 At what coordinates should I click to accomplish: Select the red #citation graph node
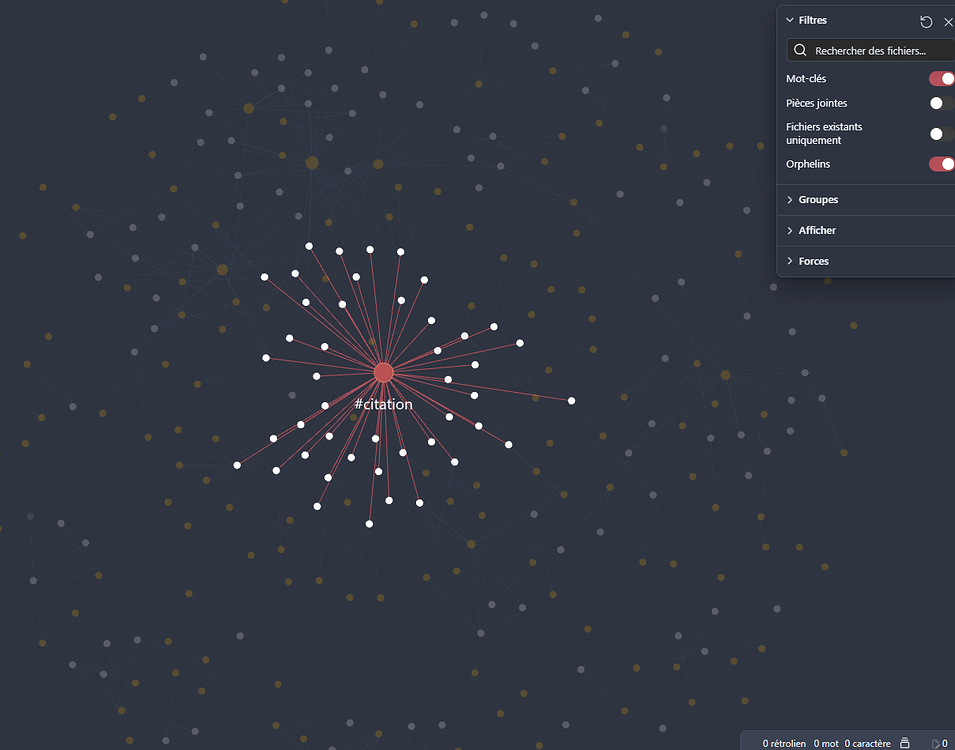pos(383,372)
